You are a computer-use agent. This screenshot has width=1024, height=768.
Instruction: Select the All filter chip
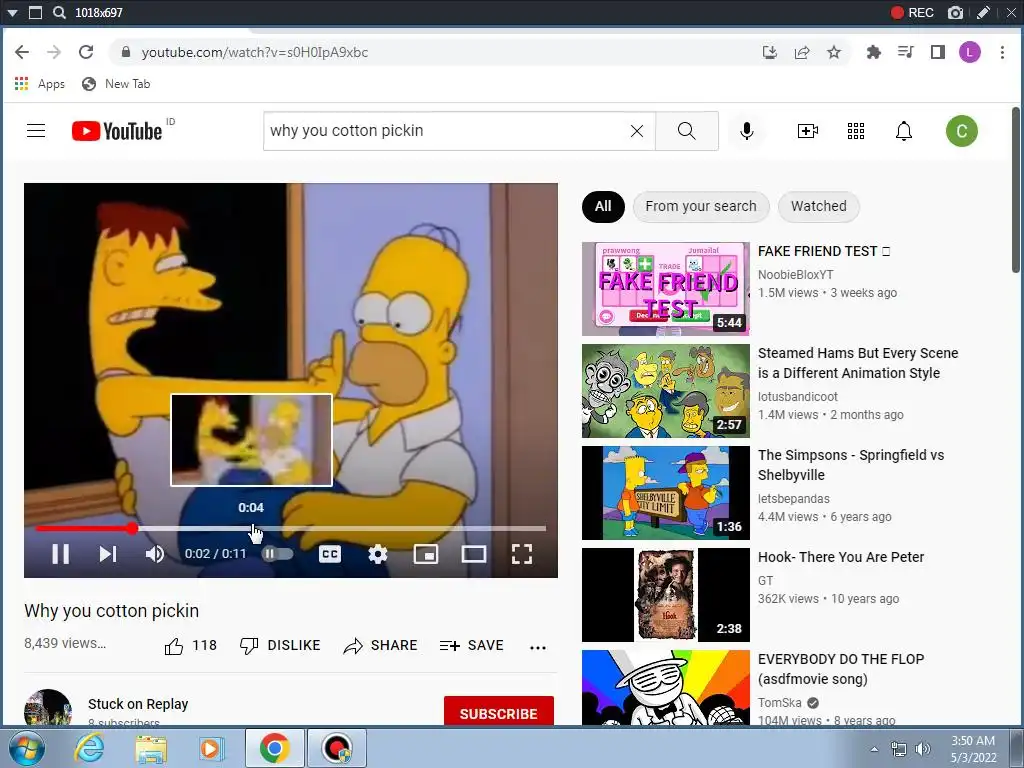pos(603,206)
